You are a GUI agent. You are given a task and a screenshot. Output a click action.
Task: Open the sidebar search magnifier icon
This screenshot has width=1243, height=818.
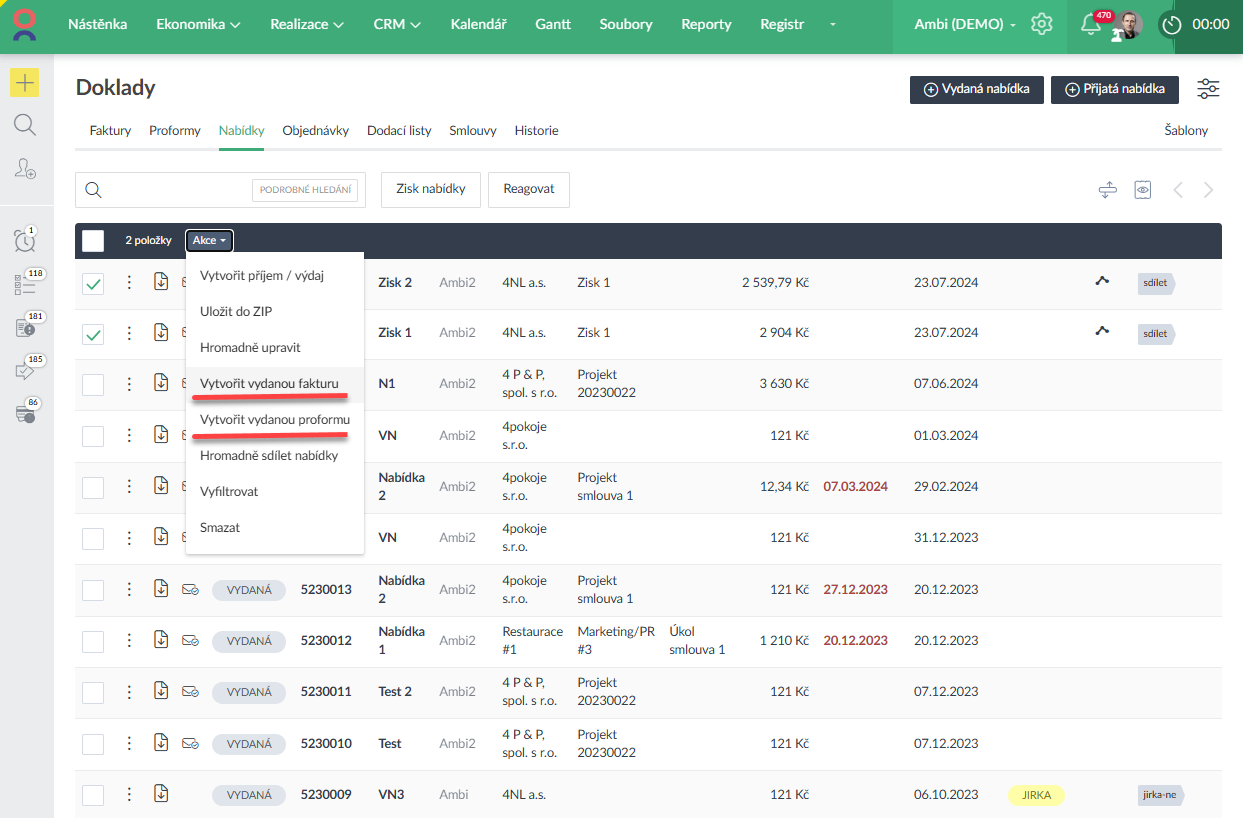point(25,125)
